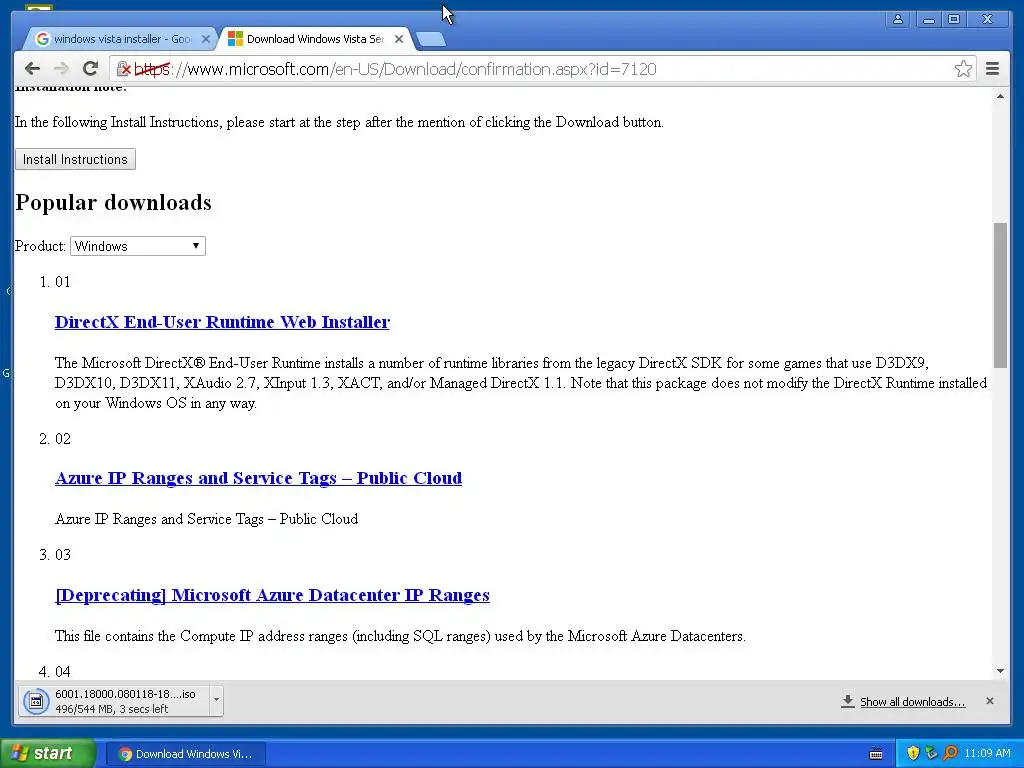Switch to the windows vista installer Google tab
Screen dimensions: 1024x768
[x=118, y=39]
